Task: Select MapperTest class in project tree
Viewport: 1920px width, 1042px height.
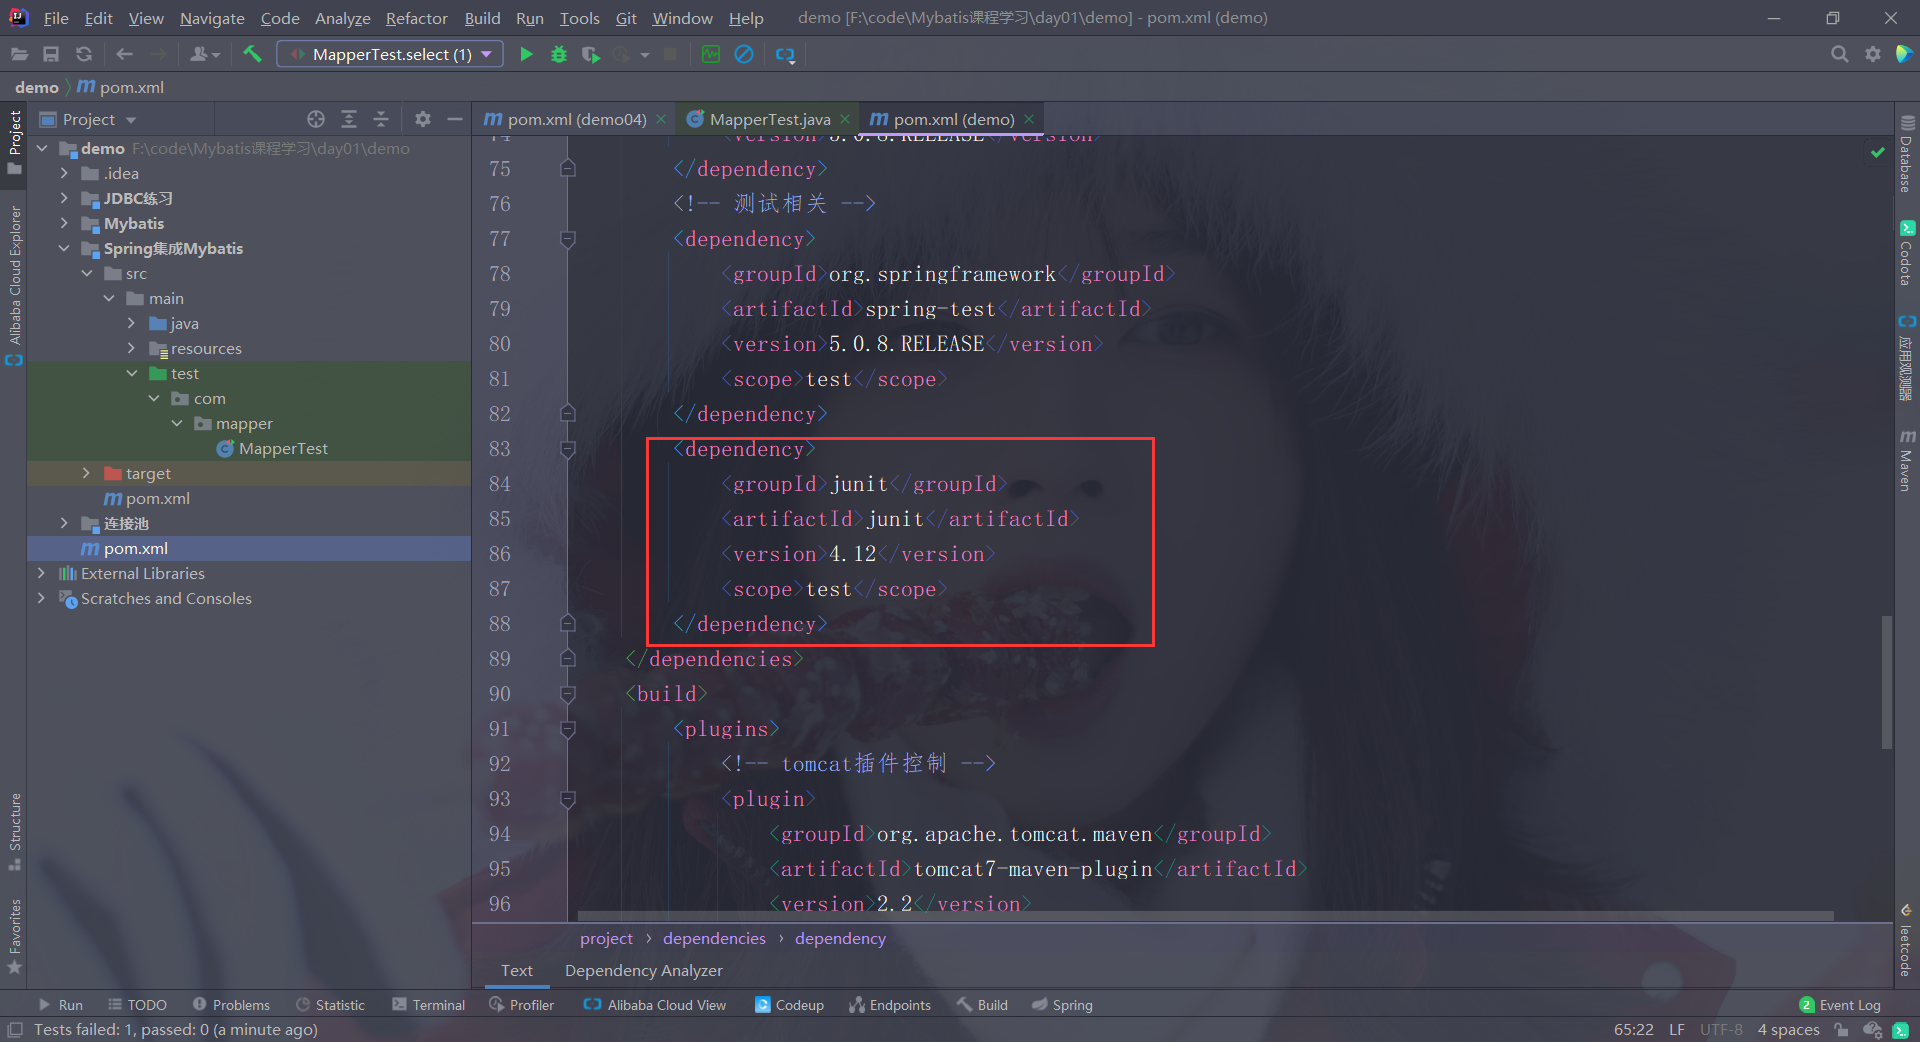Action: coord(283,448)
